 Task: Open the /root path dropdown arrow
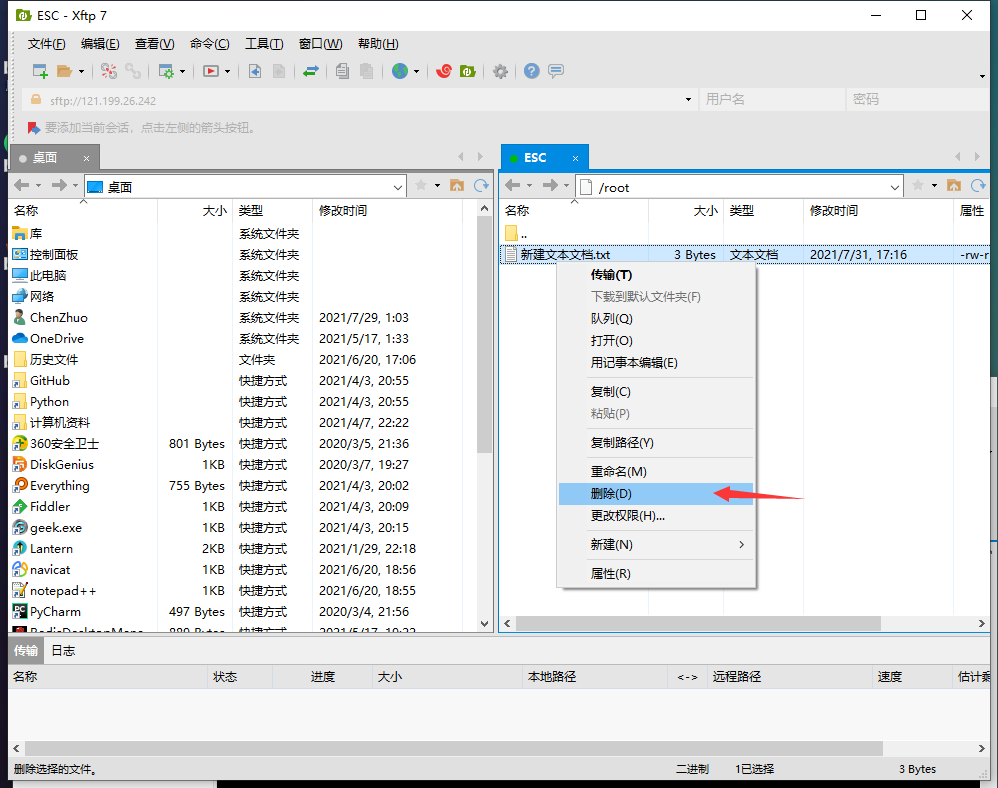point(894,185)
